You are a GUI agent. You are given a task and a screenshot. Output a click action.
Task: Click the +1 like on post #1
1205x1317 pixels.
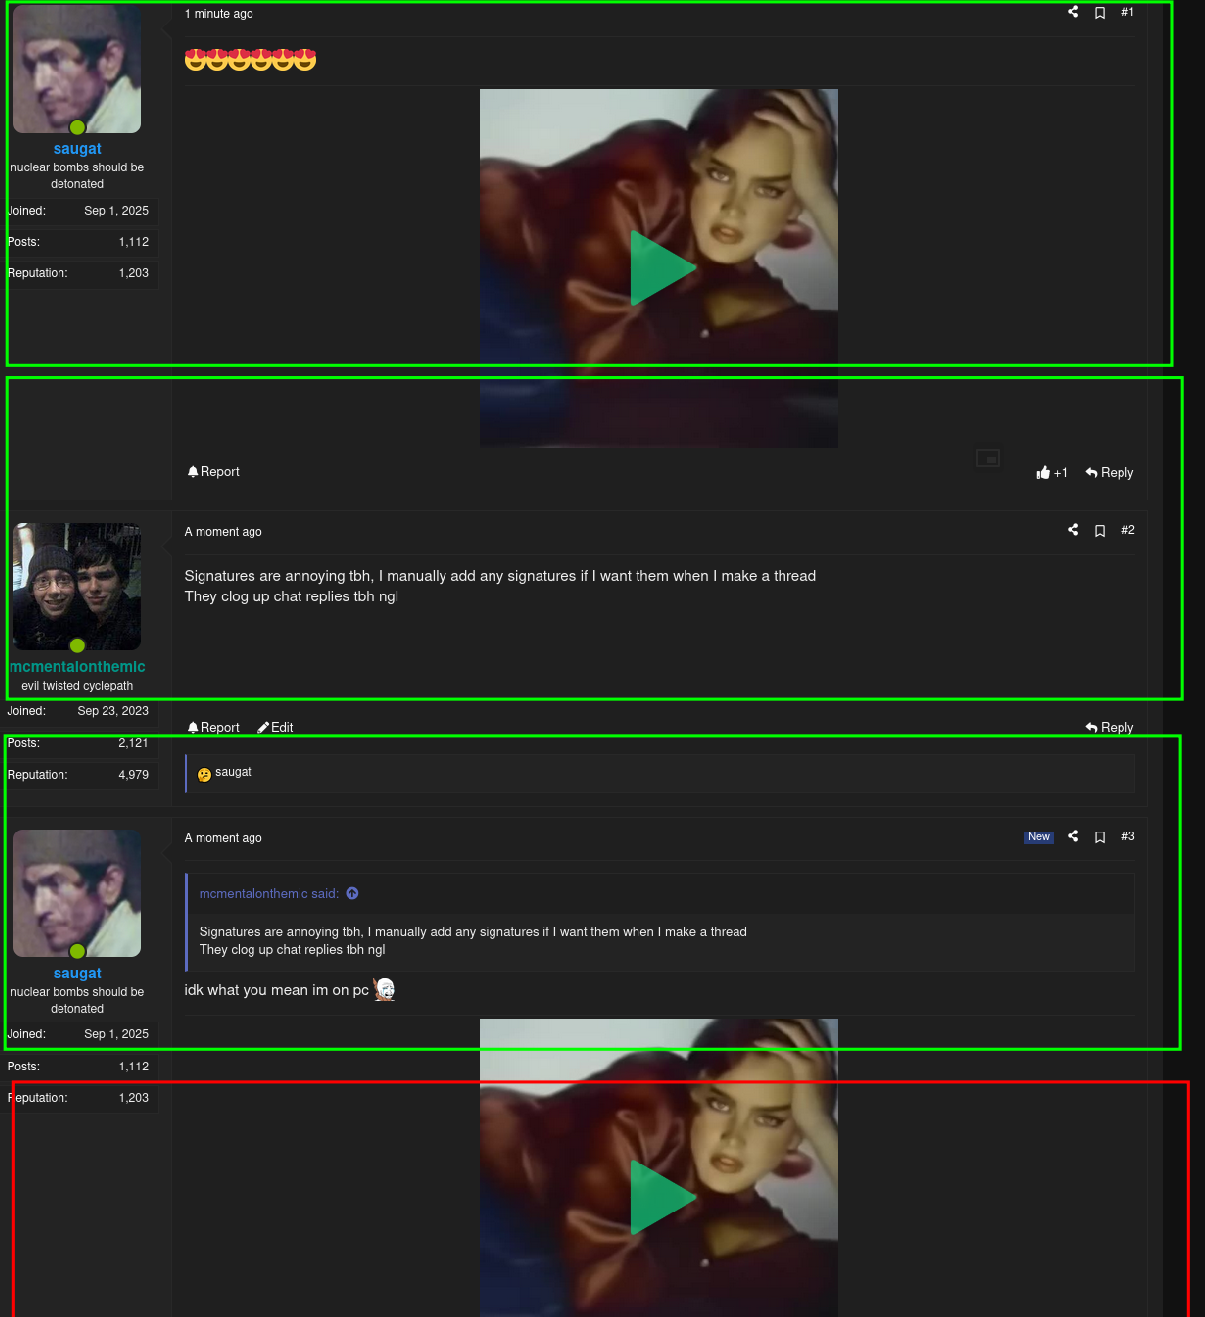point(1052,472)
